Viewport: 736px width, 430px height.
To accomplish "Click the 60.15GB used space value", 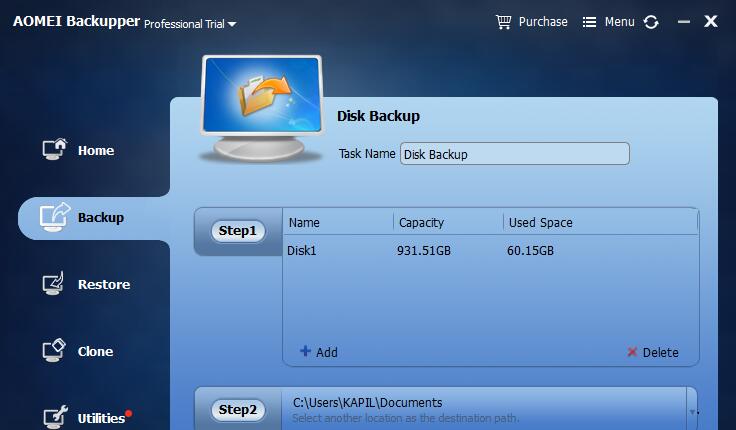I will 530,251.
